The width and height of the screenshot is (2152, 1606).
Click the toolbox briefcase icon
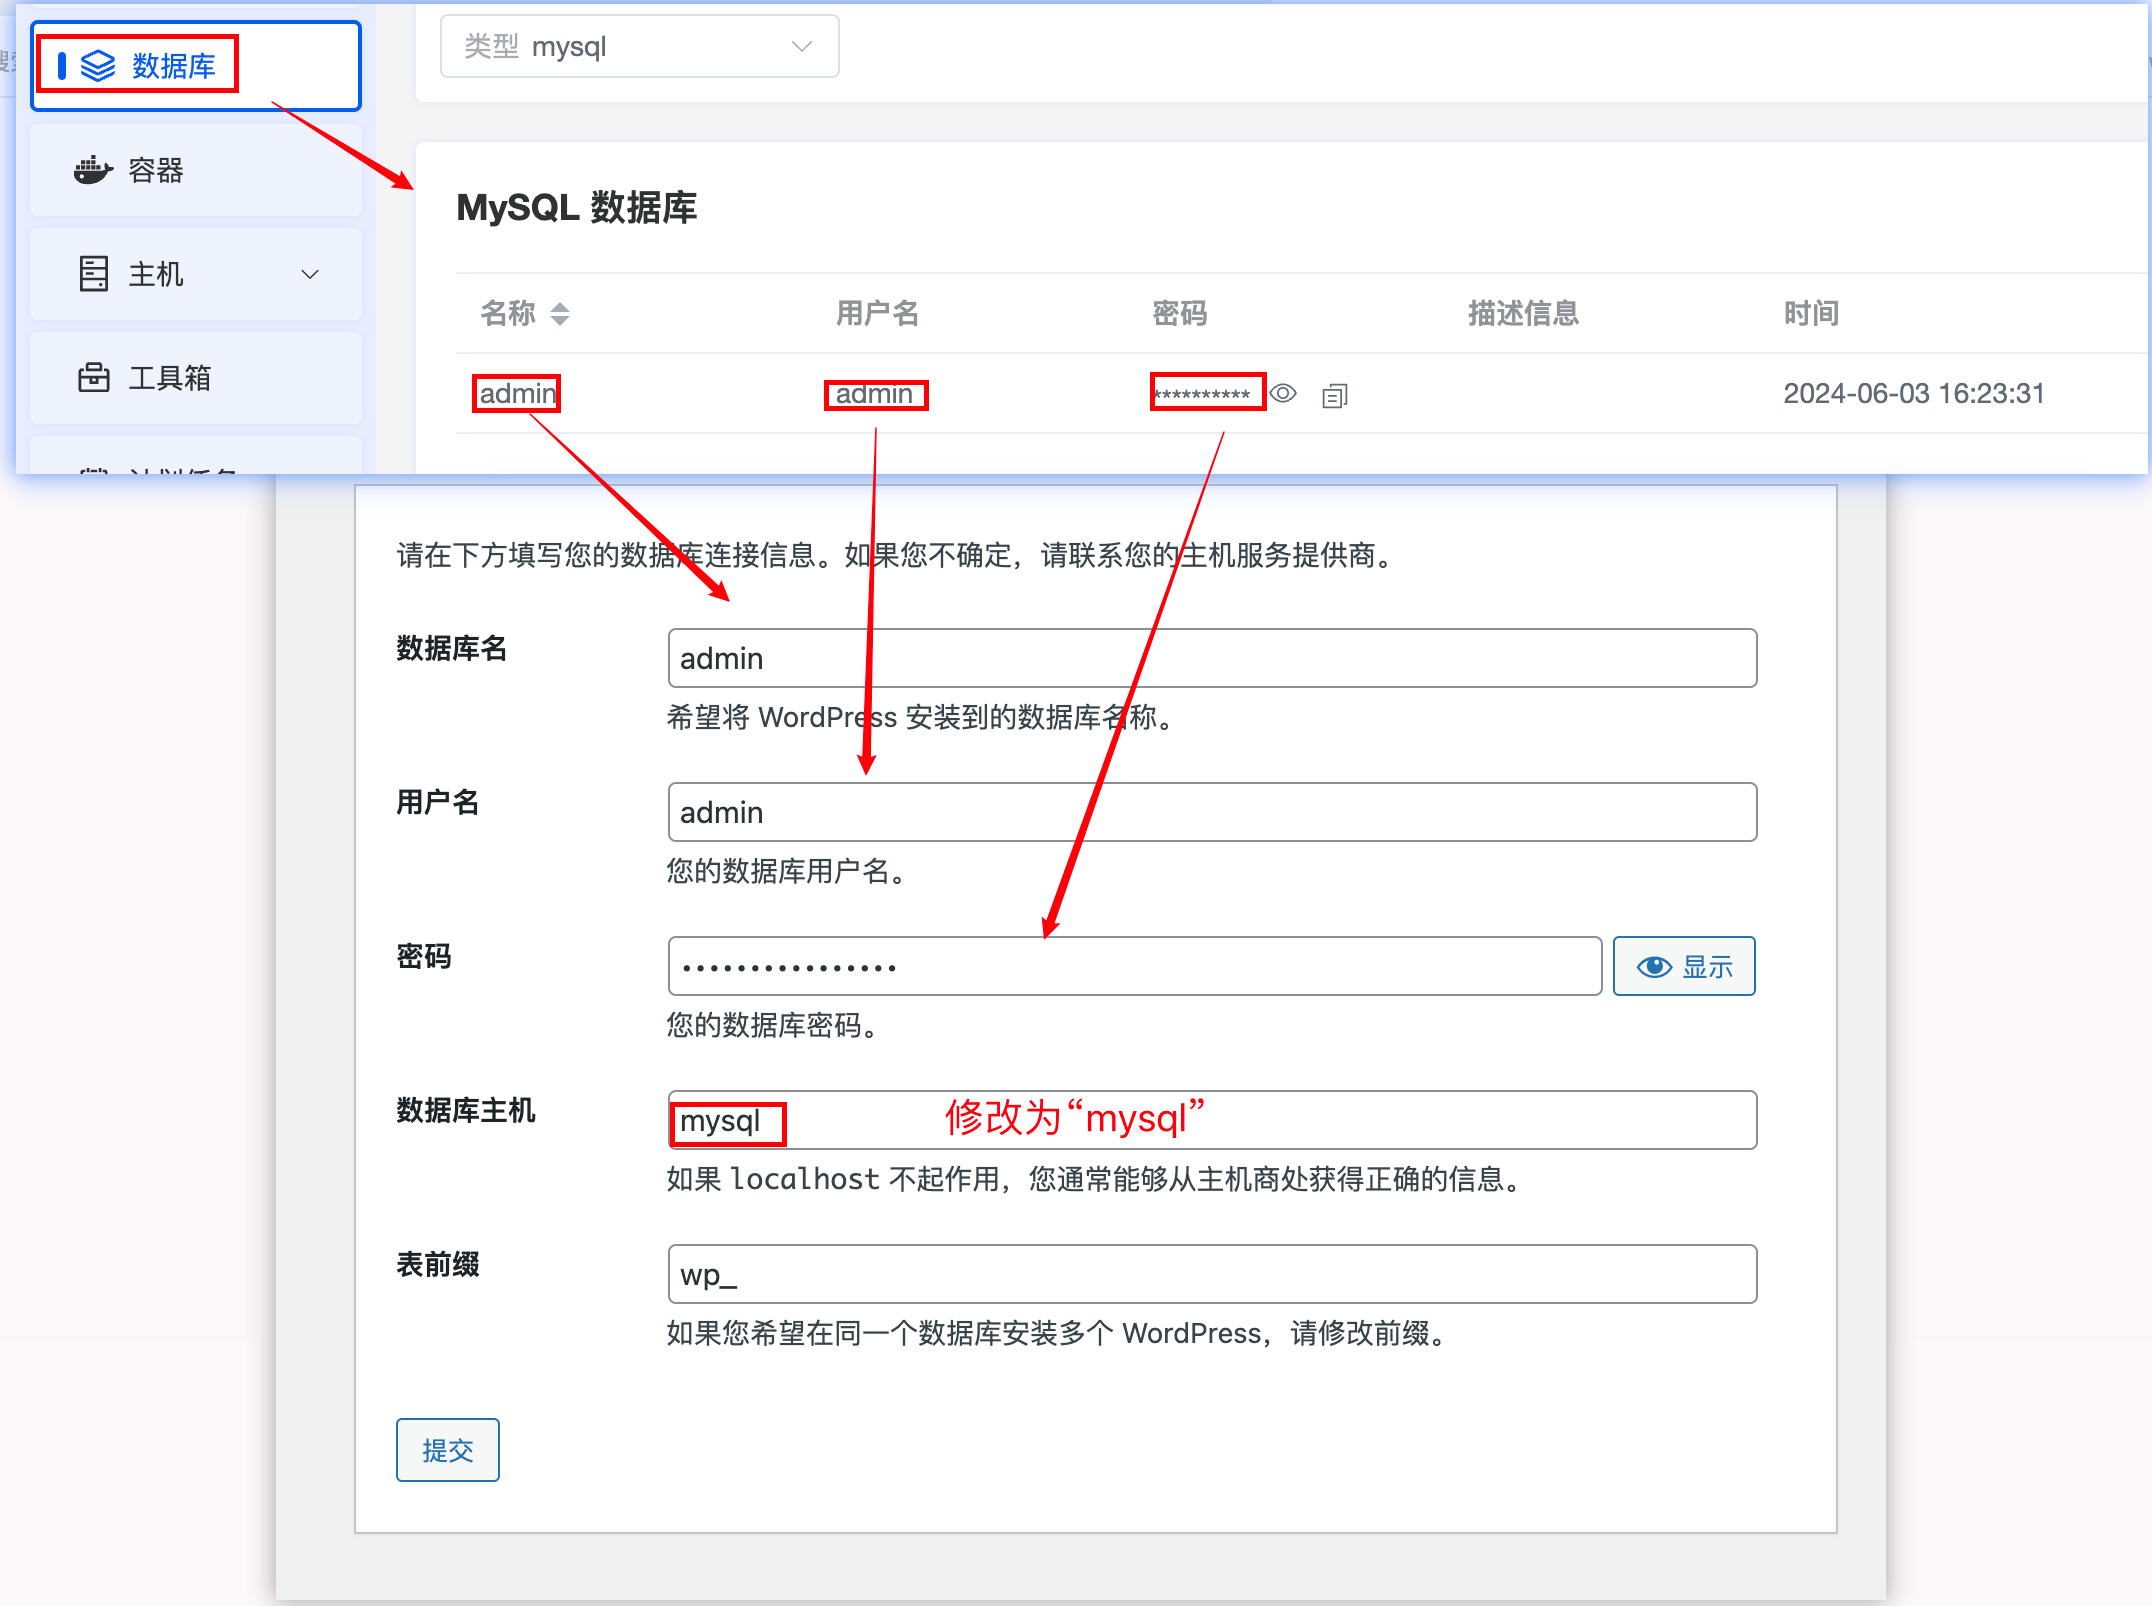point(94,377)
